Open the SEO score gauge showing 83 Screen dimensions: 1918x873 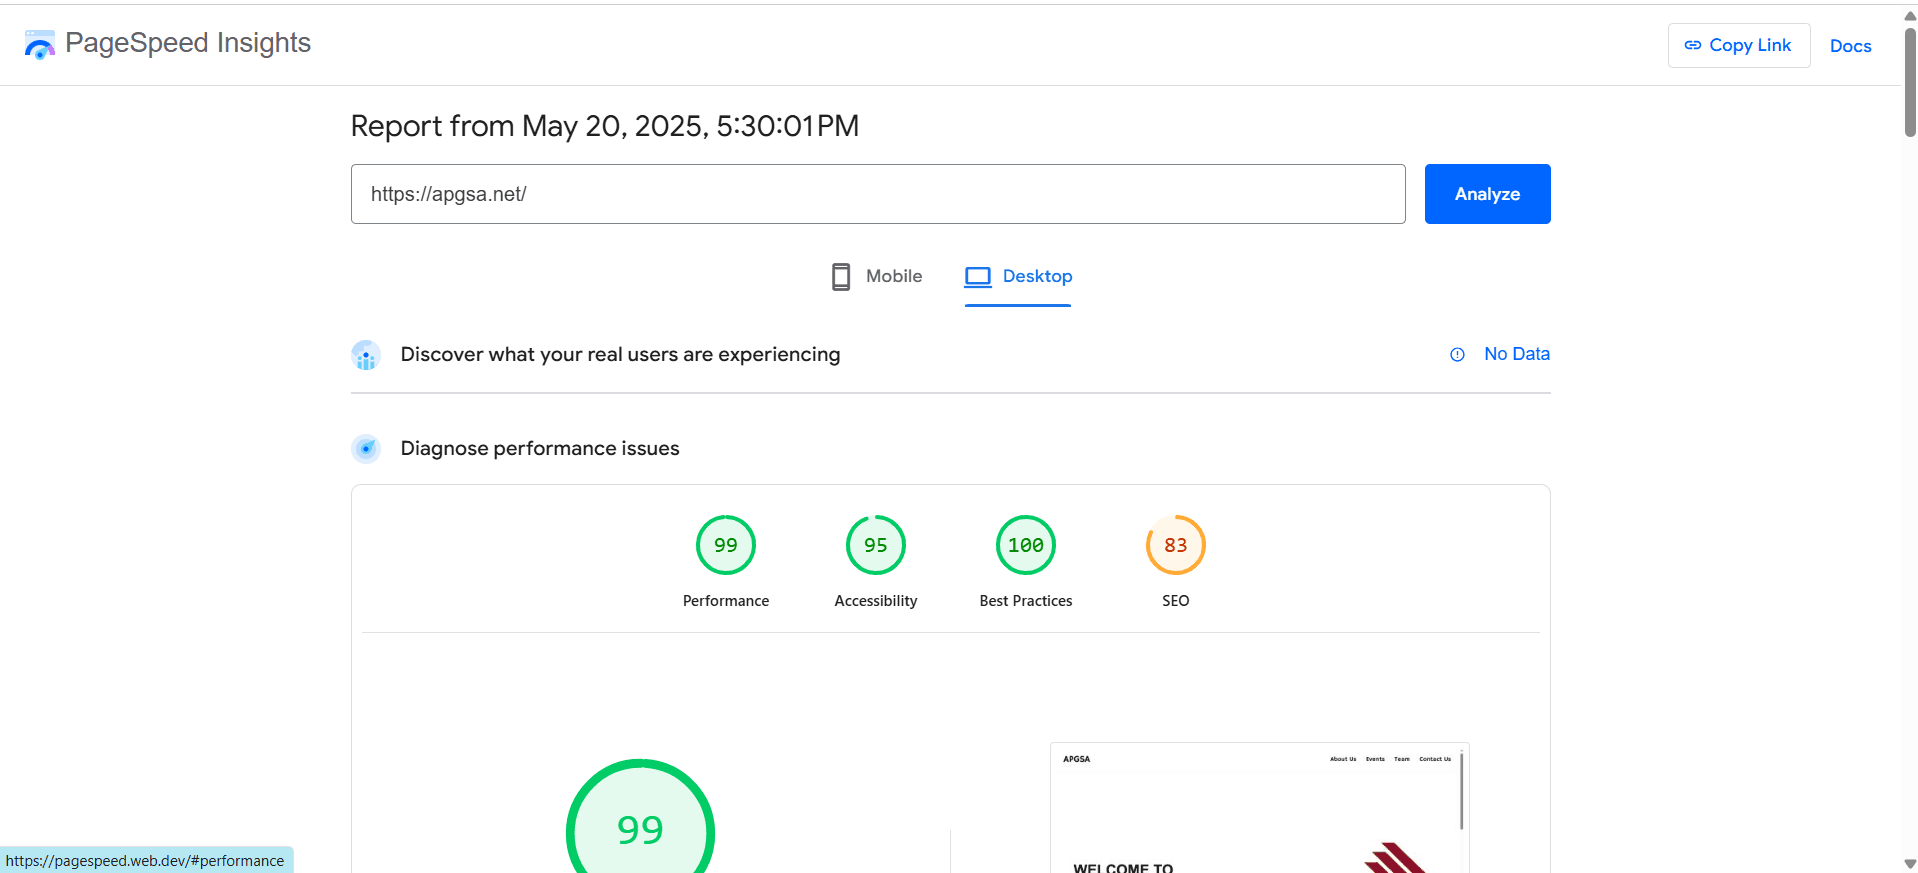tap(1176, 545)
